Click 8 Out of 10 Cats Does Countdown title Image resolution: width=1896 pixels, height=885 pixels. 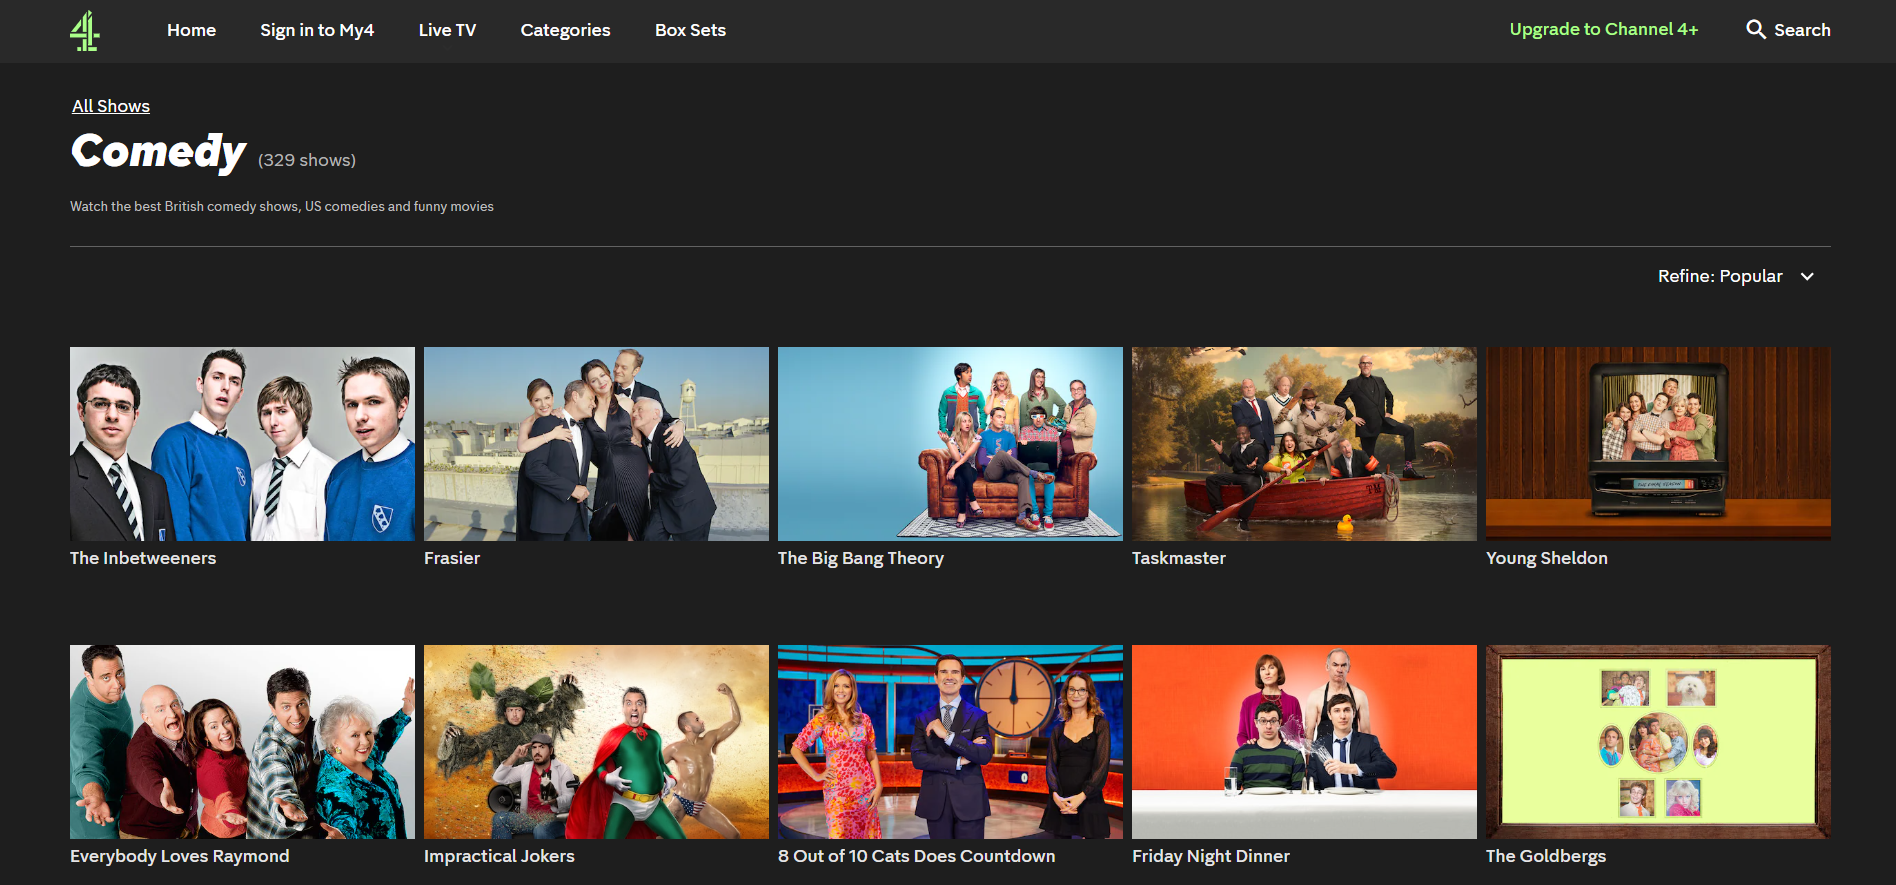pos(917,856)
